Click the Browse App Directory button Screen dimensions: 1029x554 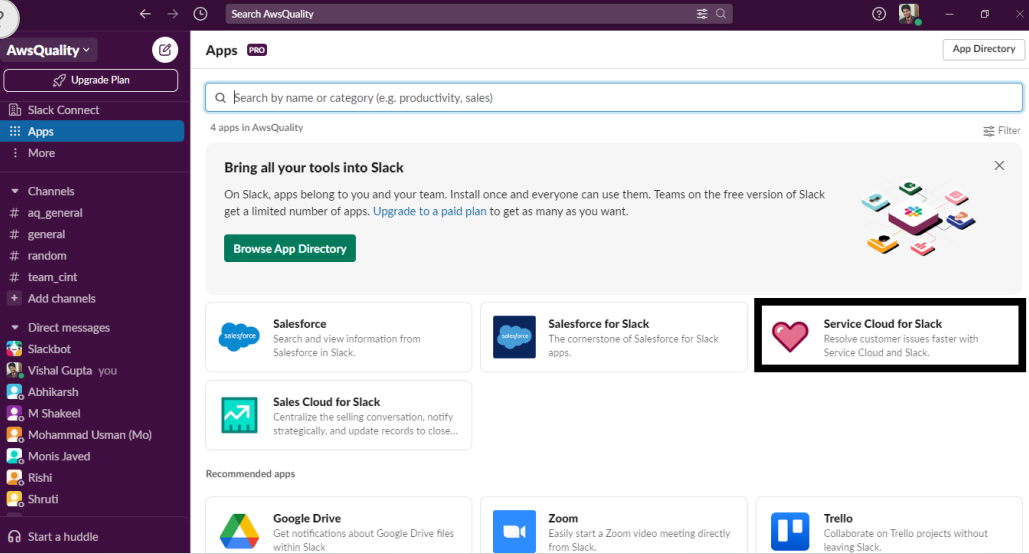click(289, 248)
